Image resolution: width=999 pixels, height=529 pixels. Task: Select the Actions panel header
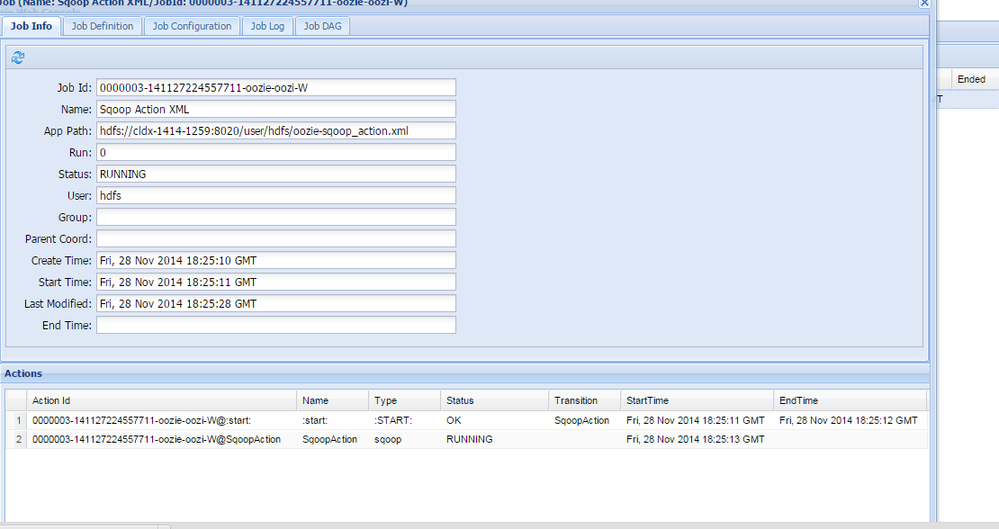coord(465,373)
